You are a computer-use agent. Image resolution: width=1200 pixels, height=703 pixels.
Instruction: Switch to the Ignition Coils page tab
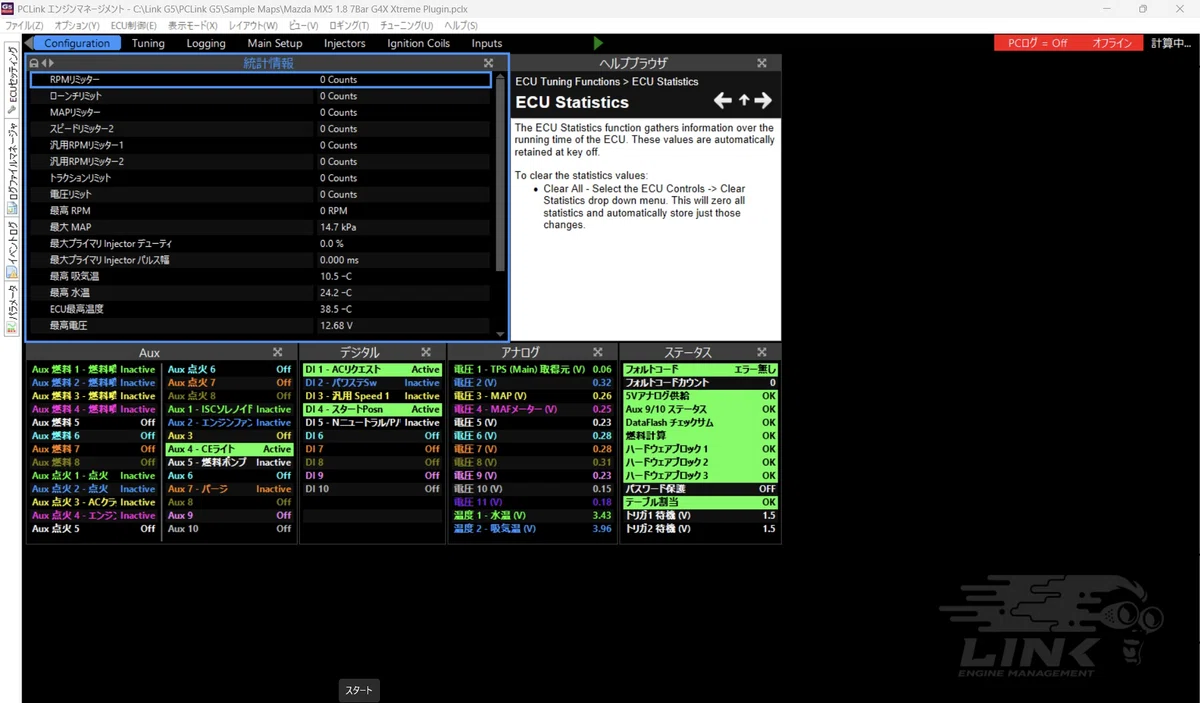click(418, 43)
